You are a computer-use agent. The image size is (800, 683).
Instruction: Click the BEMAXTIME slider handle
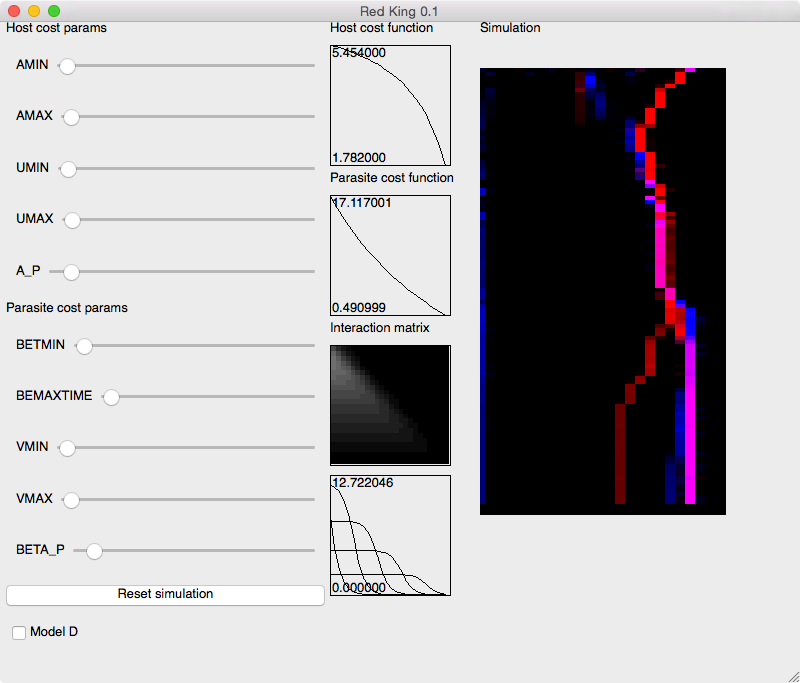tap(112, 397)
